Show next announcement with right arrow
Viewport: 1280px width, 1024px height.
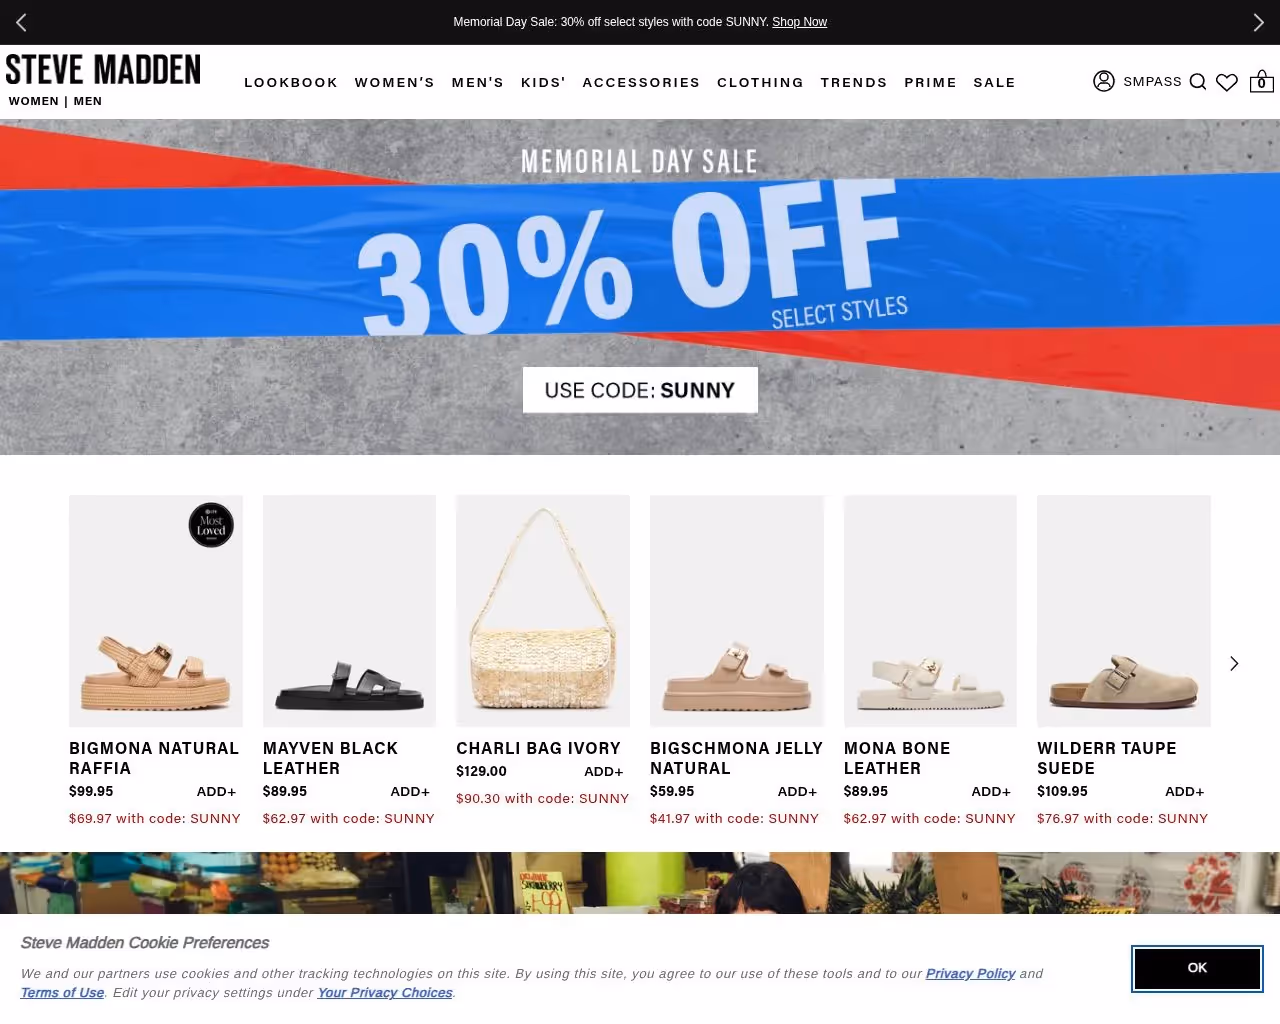coord(1258,22)
